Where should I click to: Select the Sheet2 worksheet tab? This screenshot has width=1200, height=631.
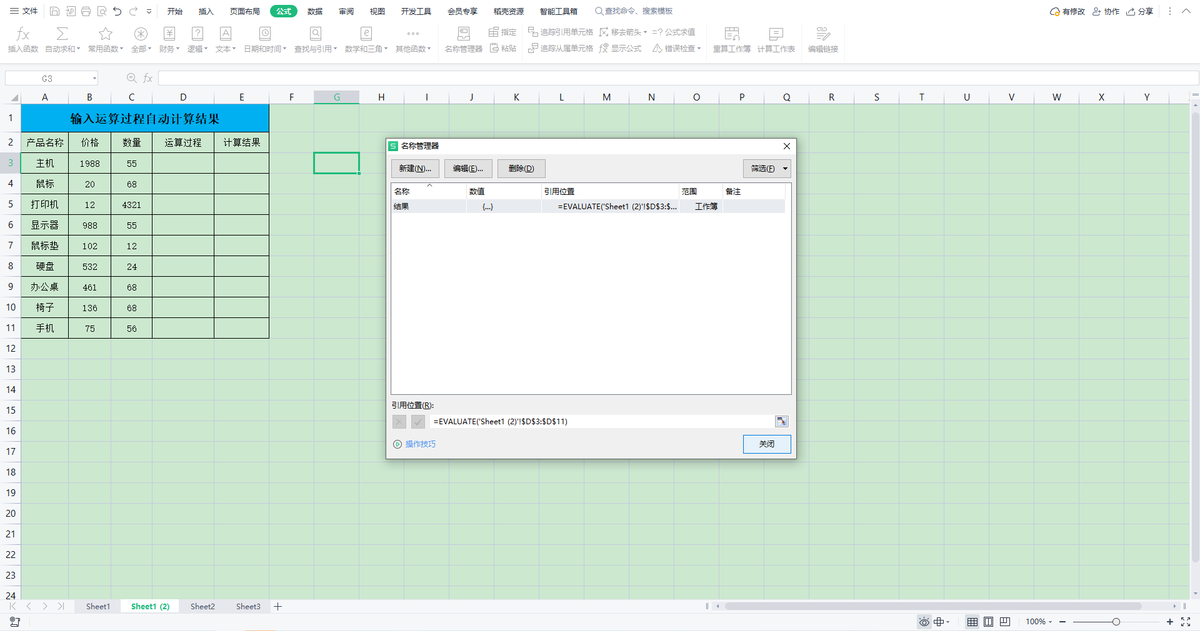click(x=203, y=606)
